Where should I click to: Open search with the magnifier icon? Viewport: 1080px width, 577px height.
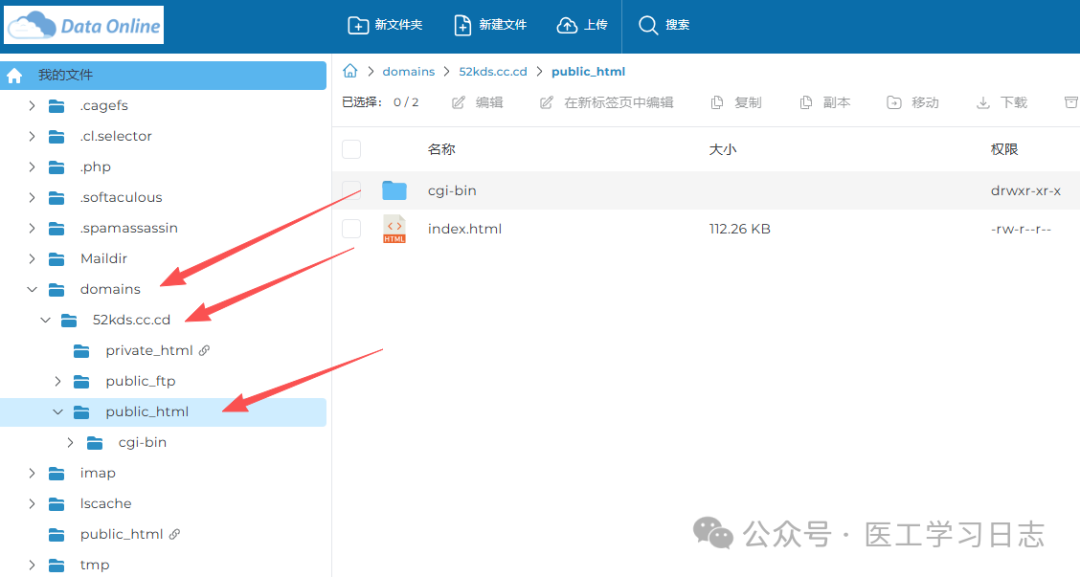pyautogui.click(x=648, y=25)
